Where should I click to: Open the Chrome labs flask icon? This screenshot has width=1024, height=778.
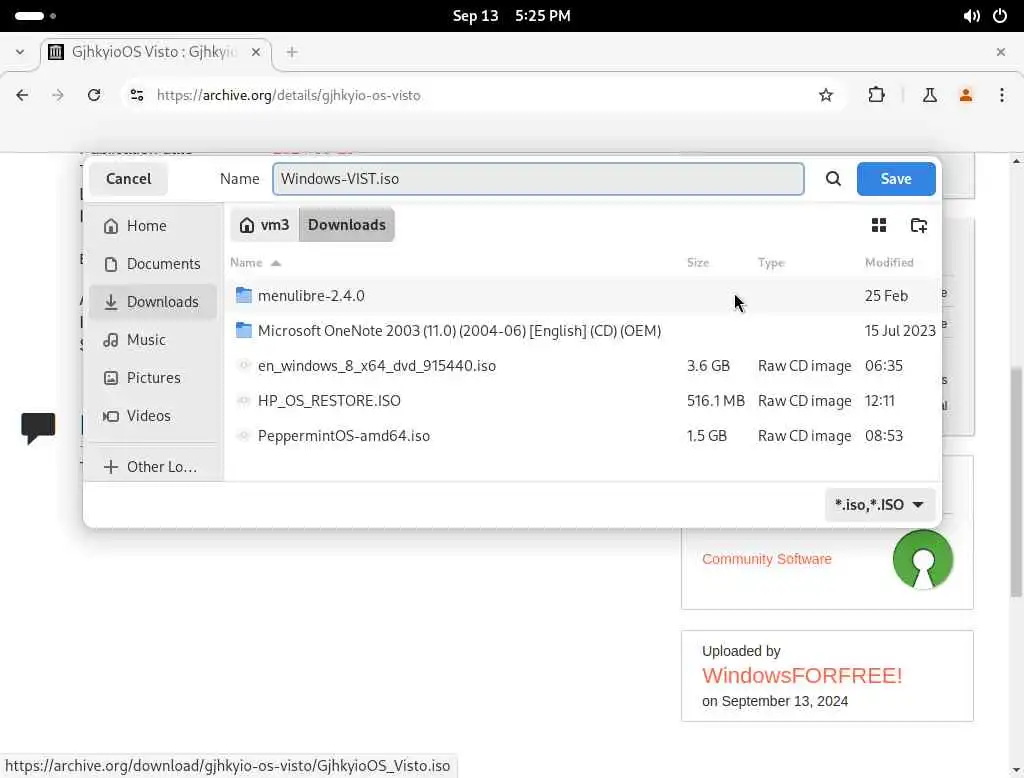pos(929,95)
